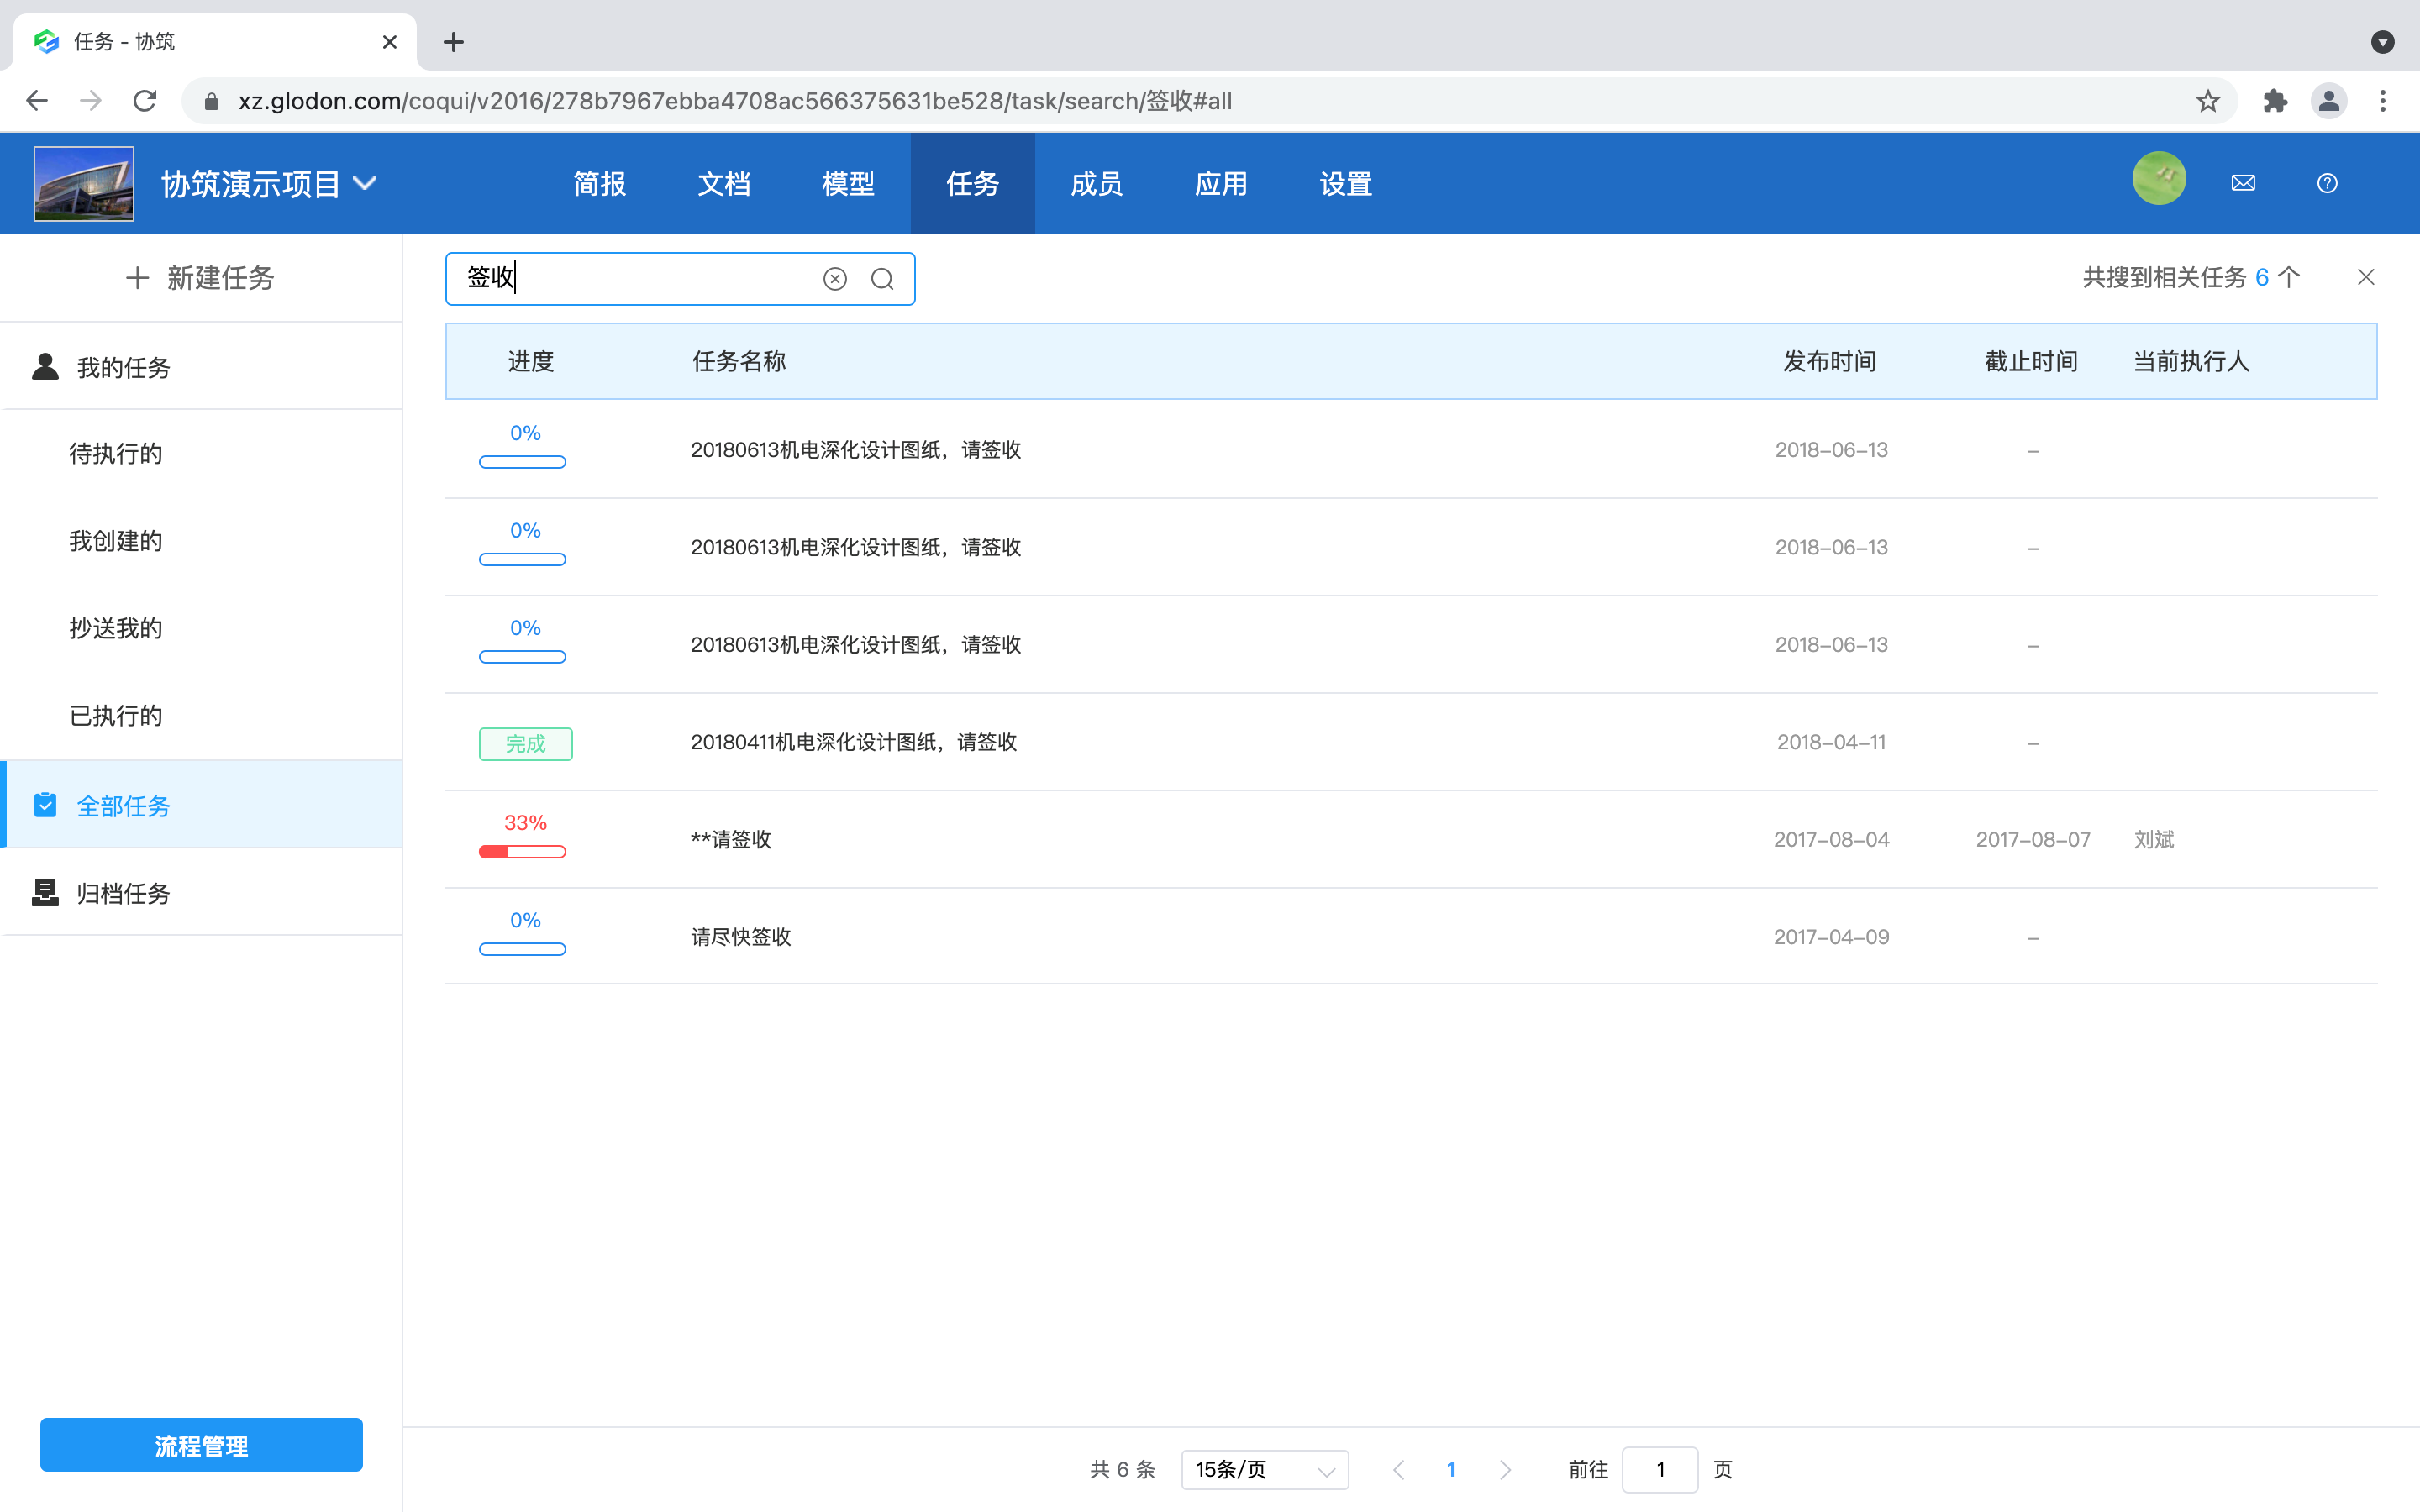Open the 流程管理 button

(200, 1444)
